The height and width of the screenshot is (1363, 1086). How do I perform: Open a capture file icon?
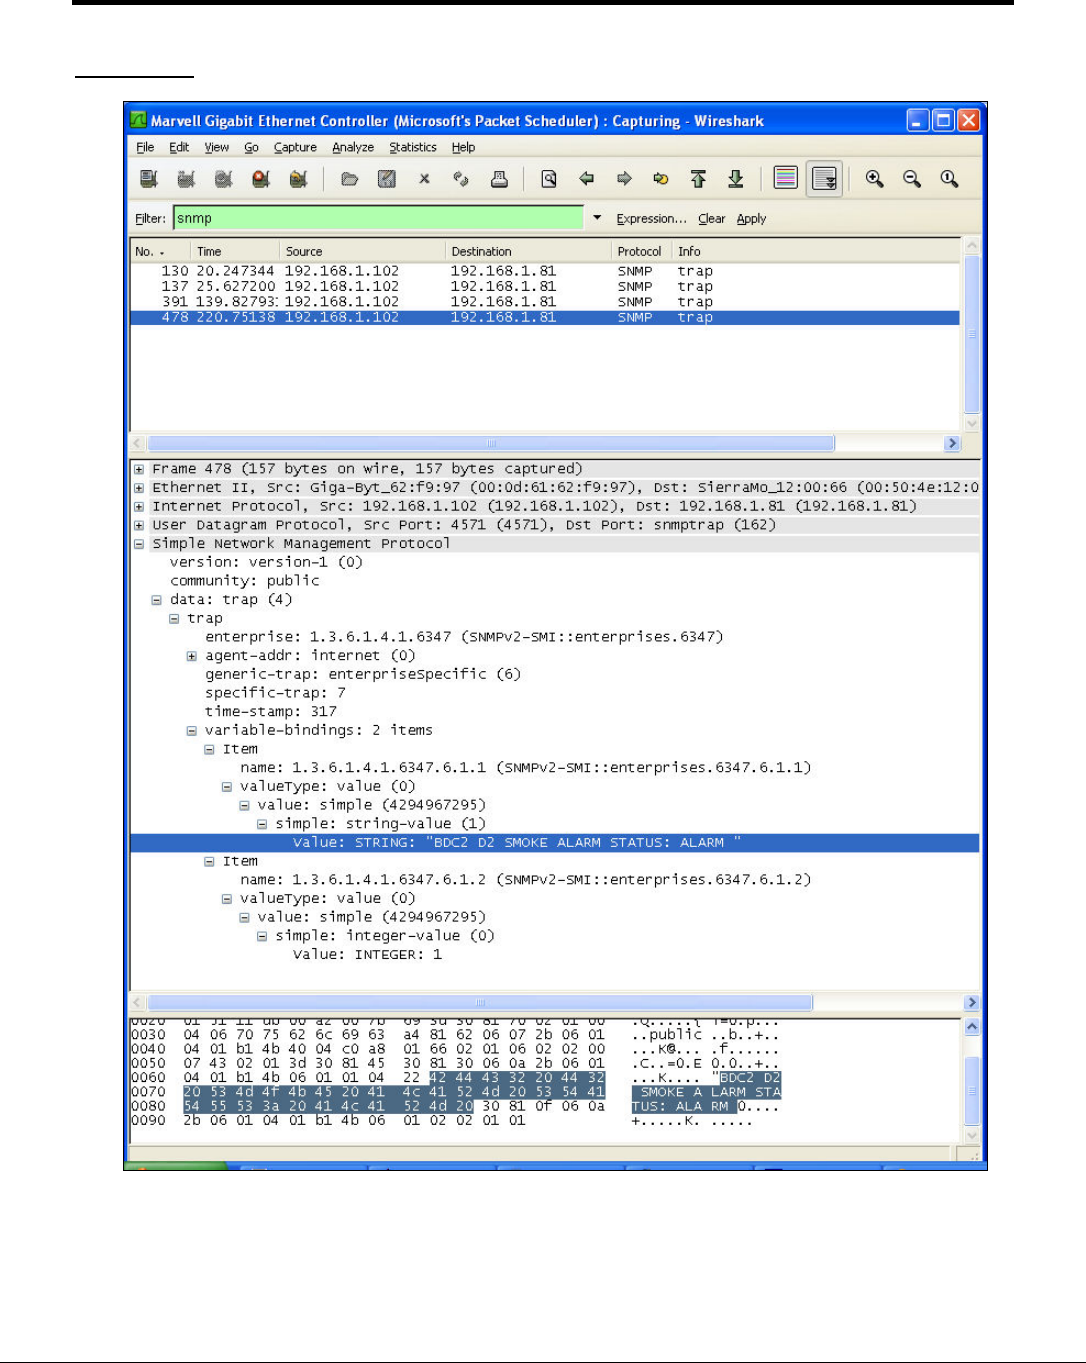(x=349, y=179)
